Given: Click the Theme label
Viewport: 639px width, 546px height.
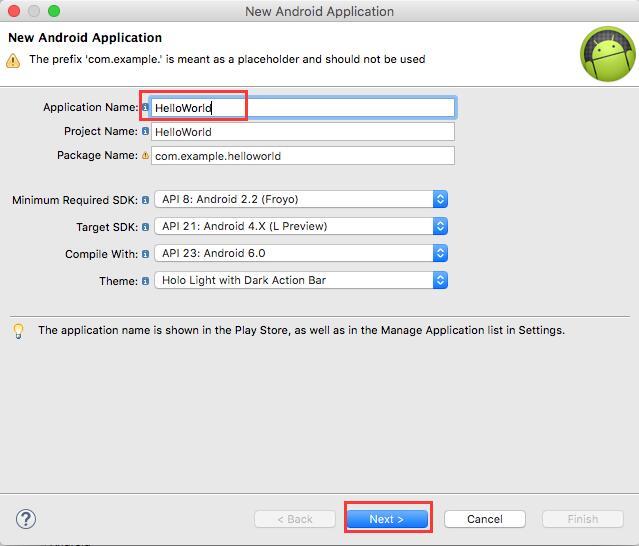Looking at the screenshot, I should [119, 281].
